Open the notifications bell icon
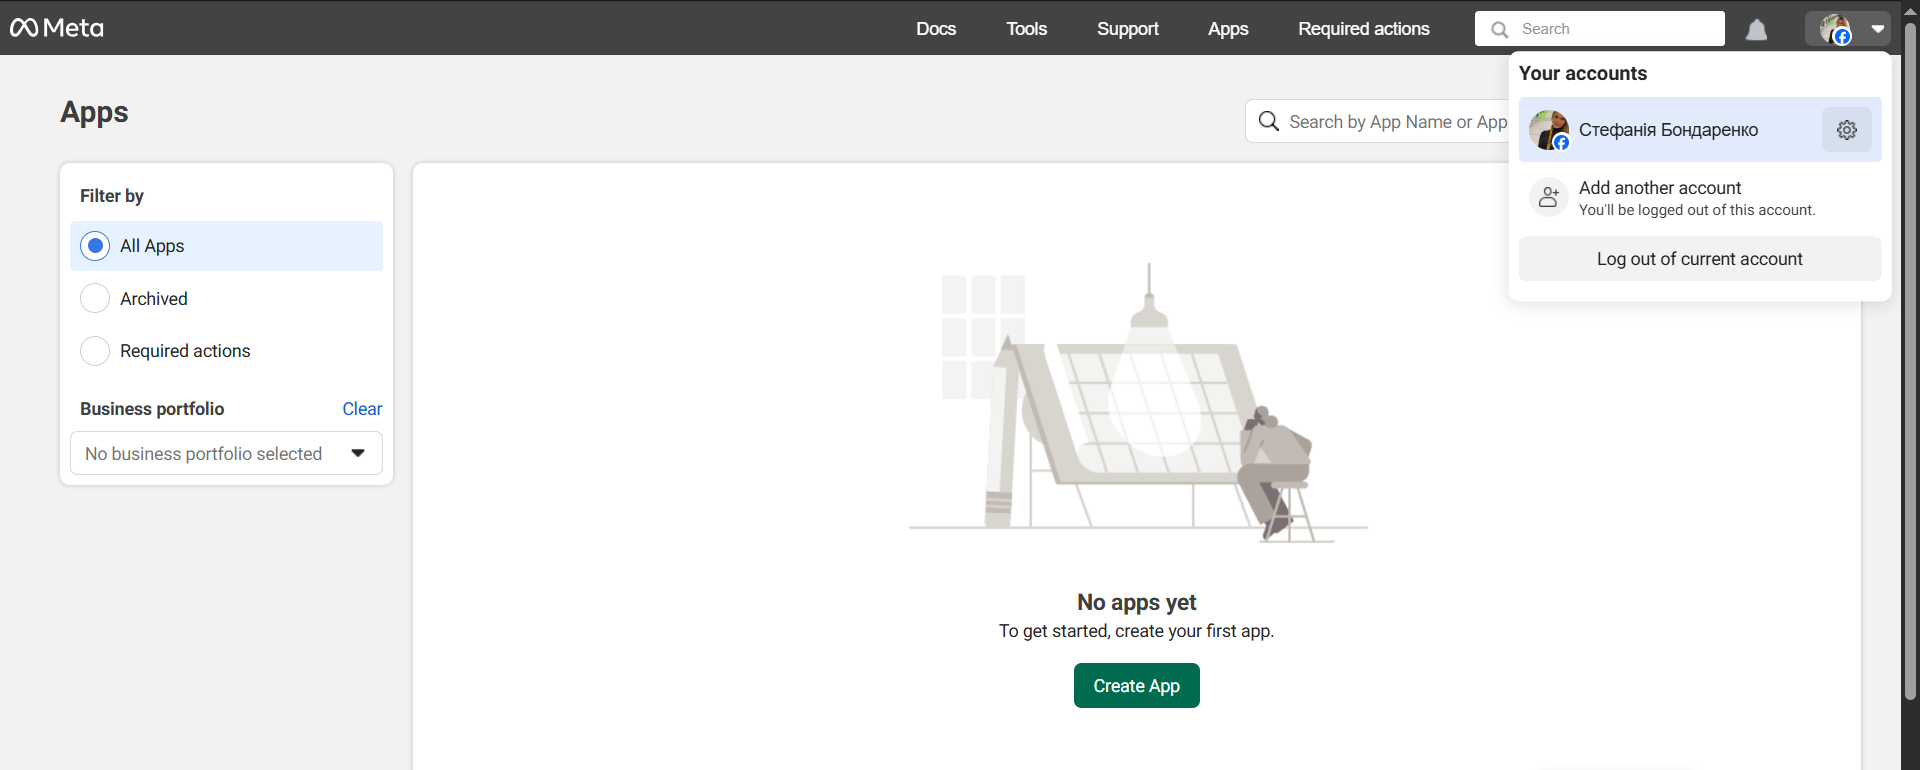The image size is (1920, 770). tap(1756, 30)
